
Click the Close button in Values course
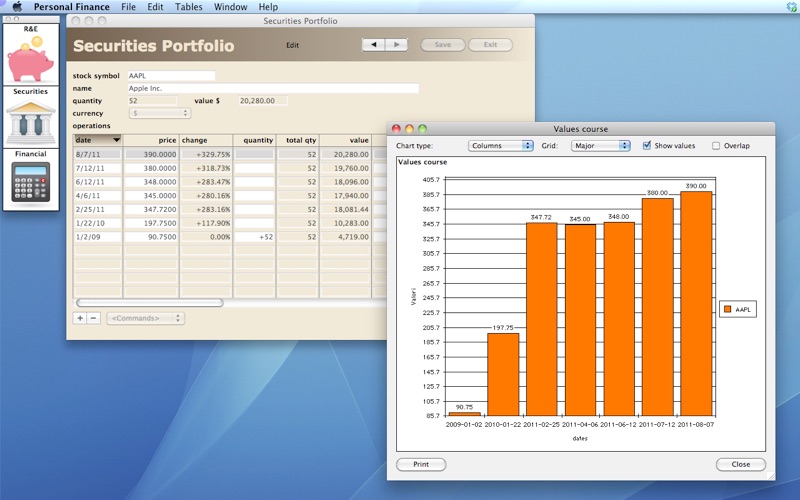741,464
